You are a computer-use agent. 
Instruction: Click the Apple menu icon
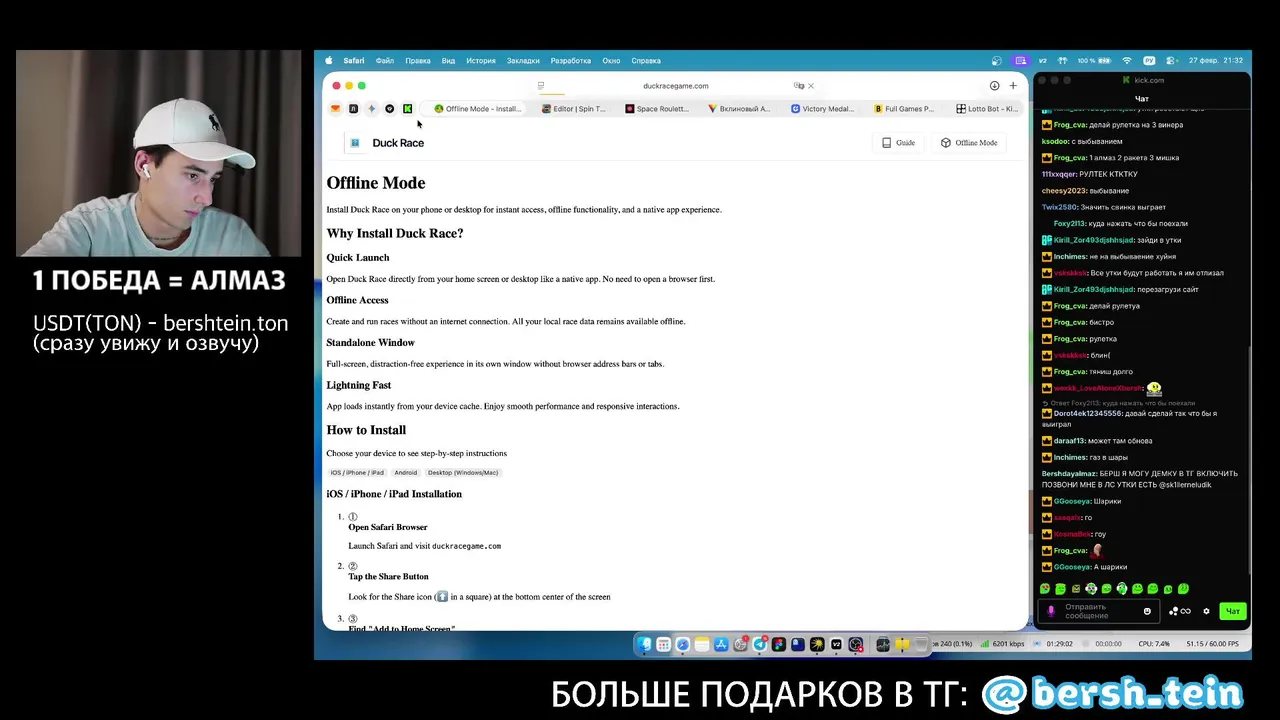tap(327, 60)
